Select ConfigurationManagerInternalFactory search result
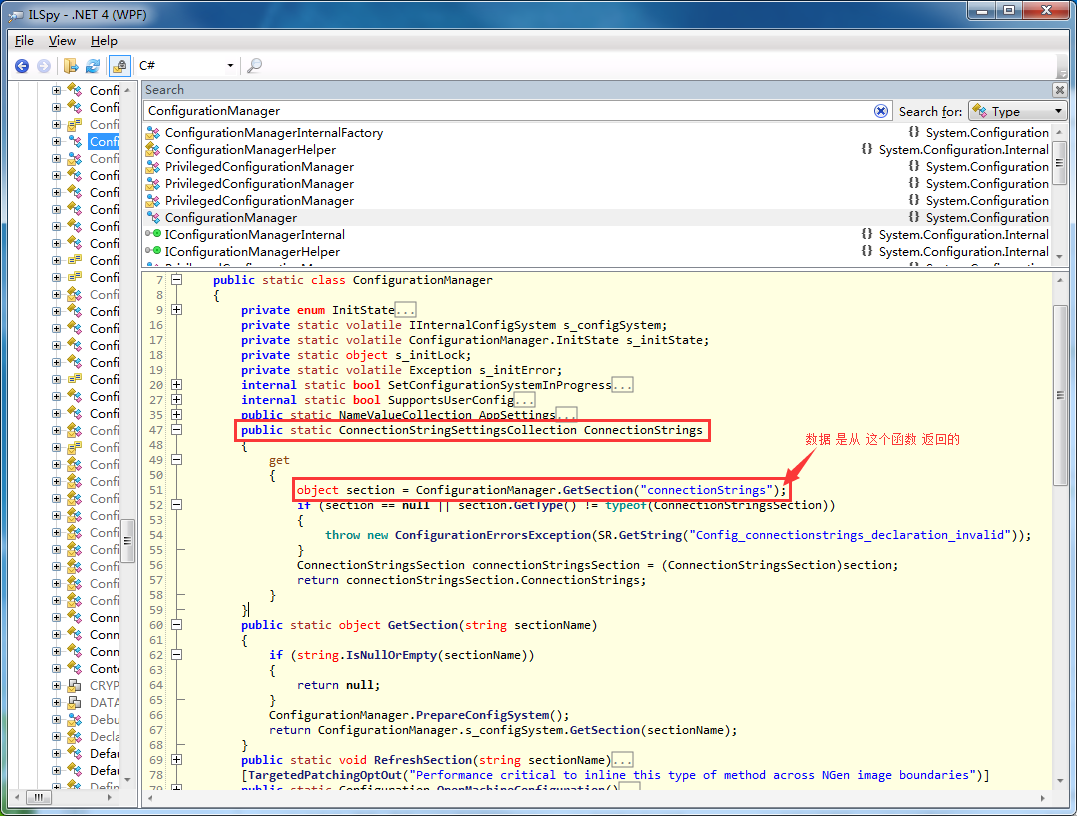 point(274,133)
